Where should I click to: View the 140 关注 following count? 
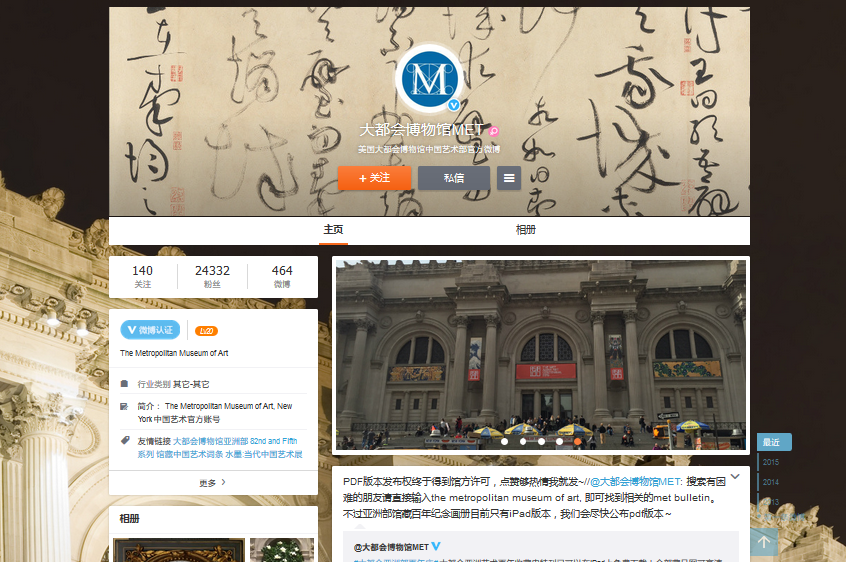coord(142,277)
